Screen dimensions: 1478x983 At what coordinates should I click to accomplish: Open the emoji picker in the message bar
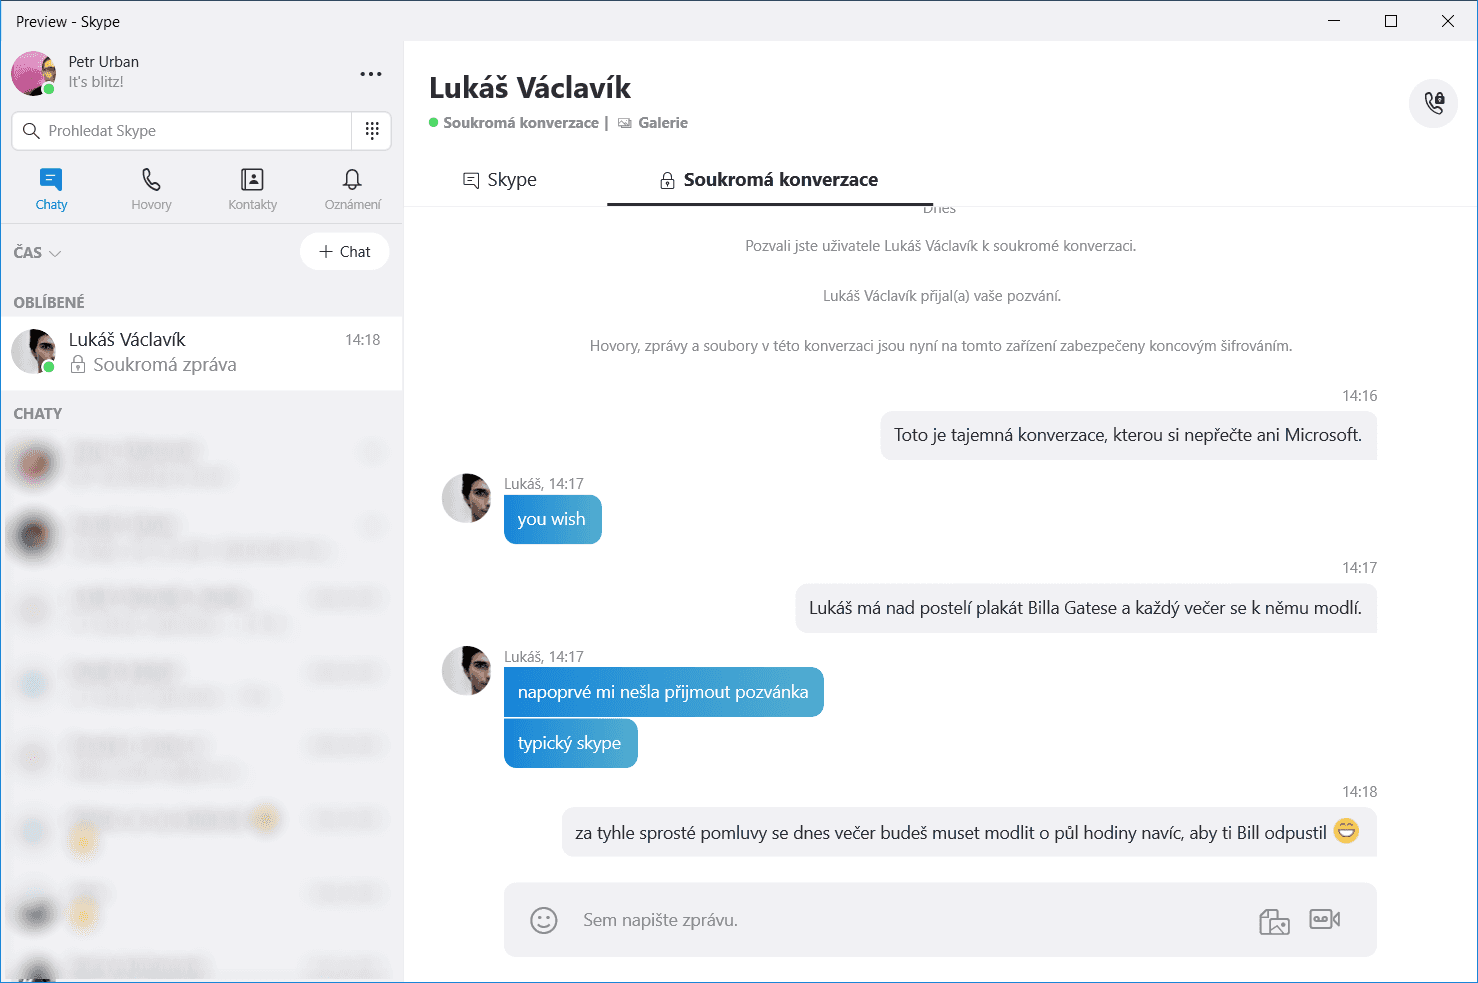(543, 919)
